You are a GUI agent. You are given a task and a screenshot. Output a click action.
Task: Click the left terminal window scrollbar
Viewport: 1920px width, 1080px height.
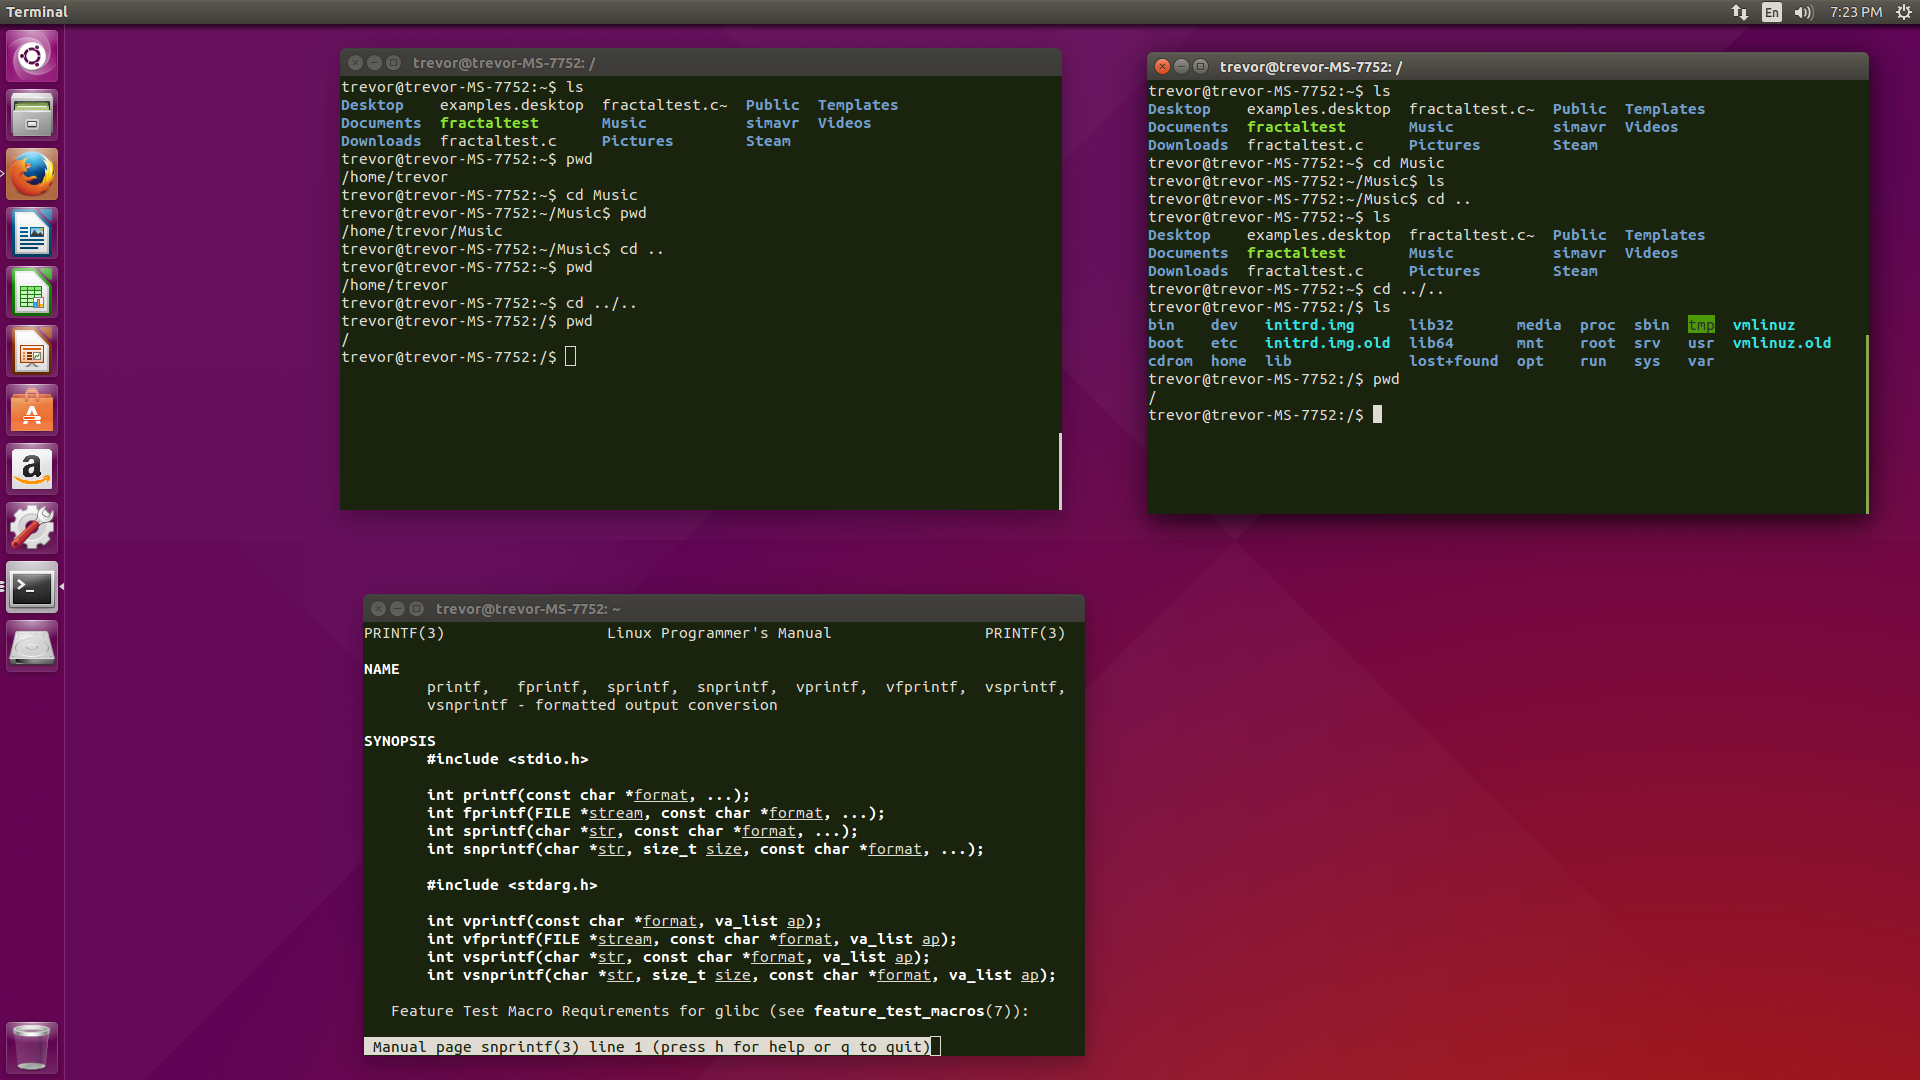tap(1060, 470)
